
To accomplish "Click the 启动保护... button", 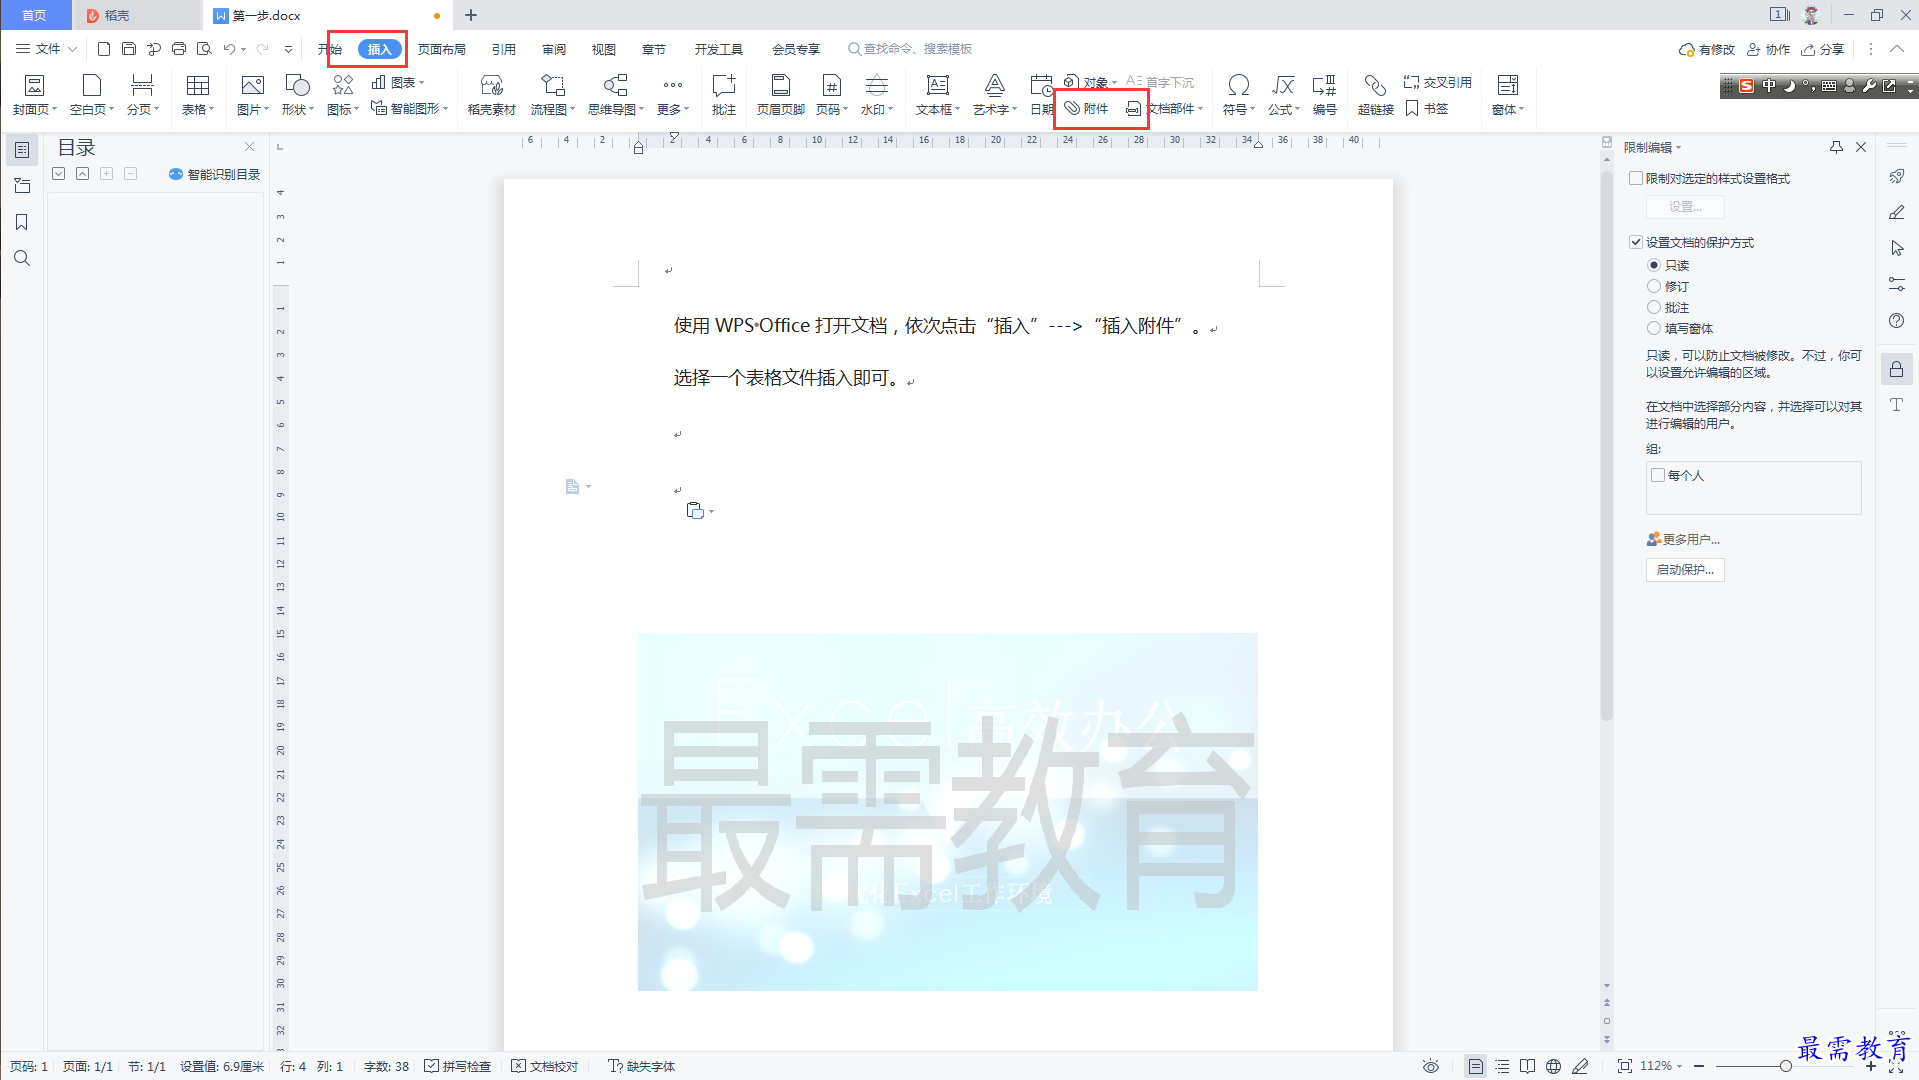I will click(1685, 569).
